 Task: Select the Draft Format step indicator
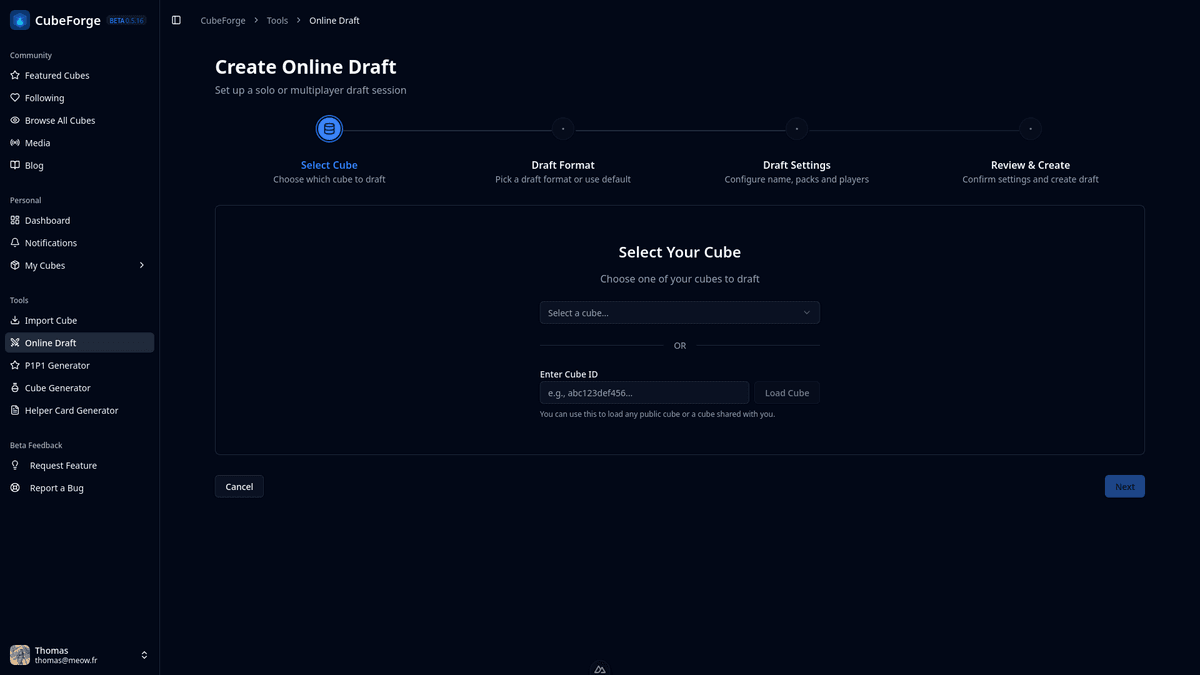tap(562, 128)
